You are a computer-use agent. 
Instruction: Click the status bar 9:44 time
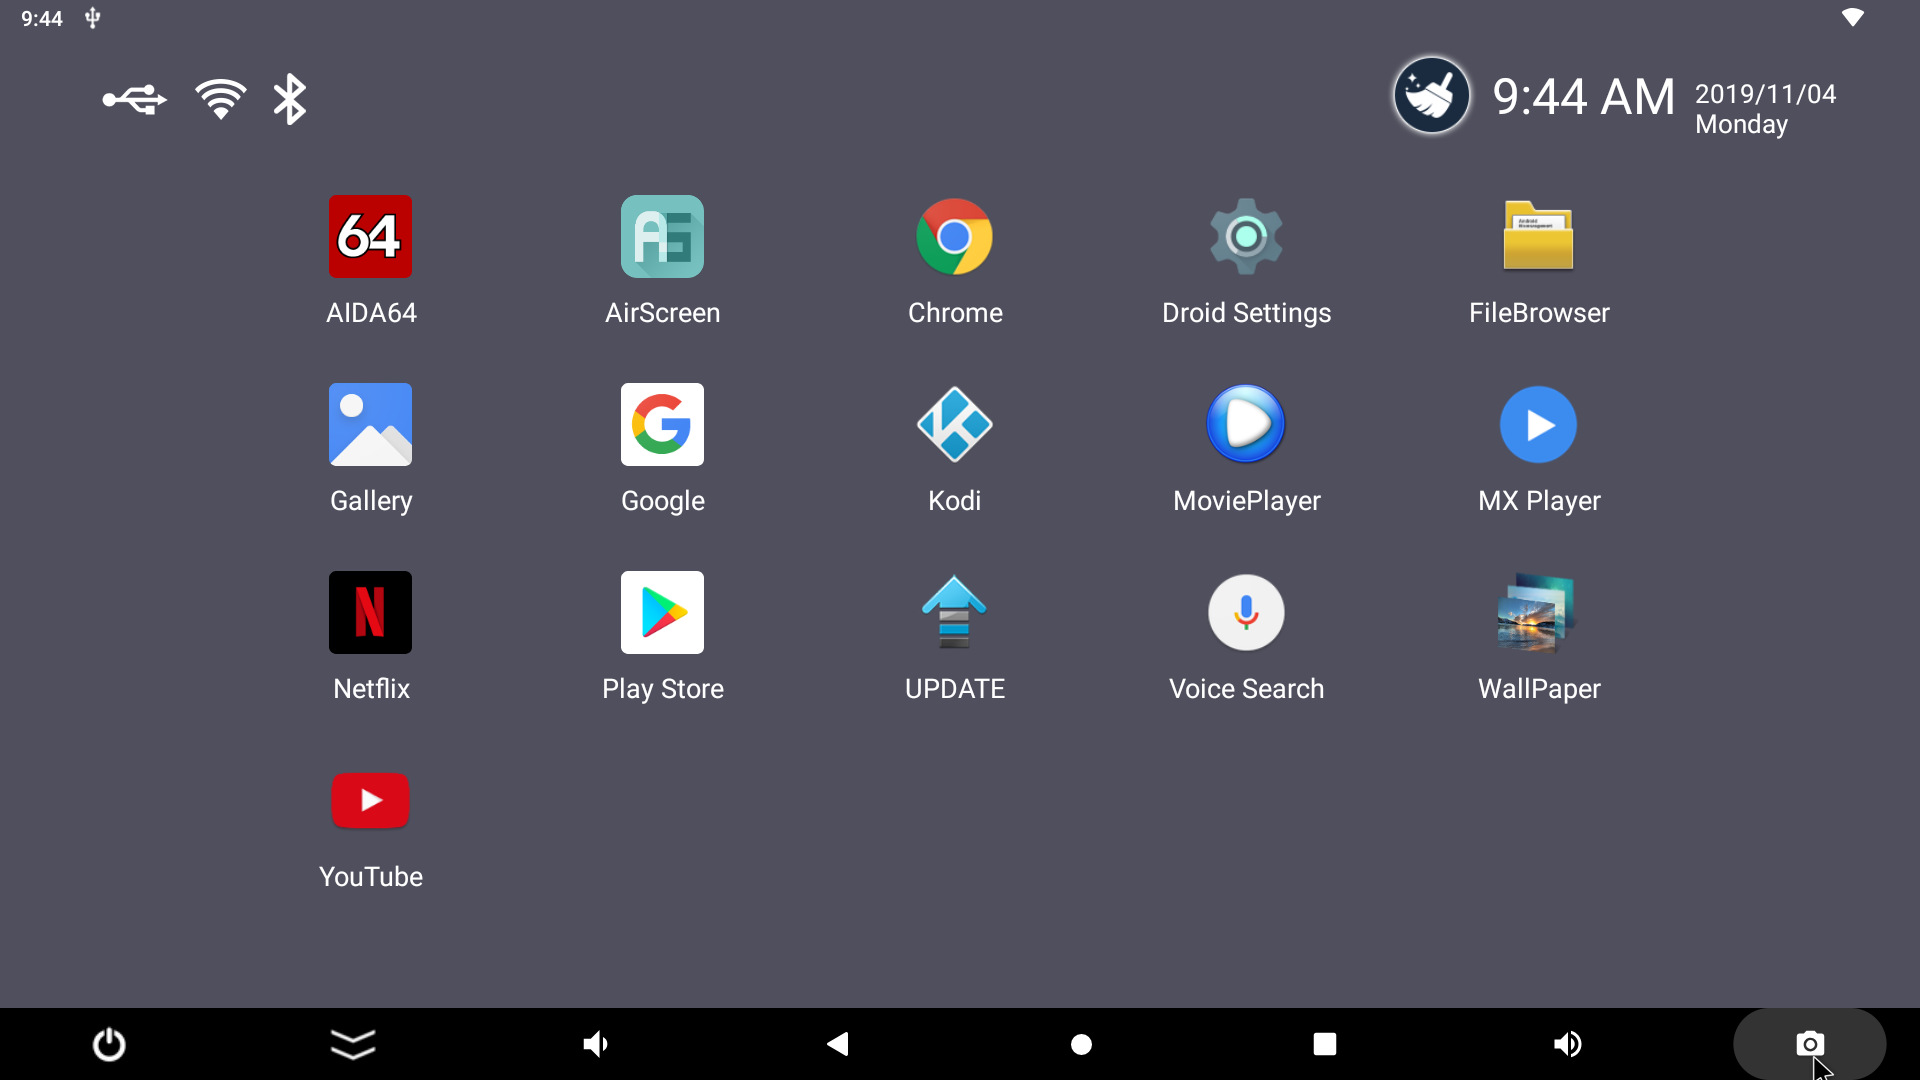point(42,19)
